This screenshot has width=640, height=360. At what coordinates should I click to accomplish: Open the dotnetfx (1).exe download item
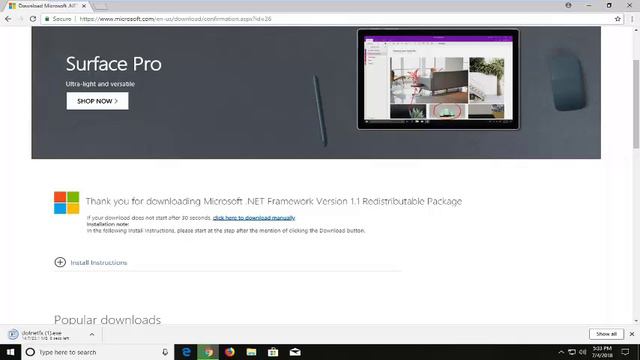coord(45,335)
